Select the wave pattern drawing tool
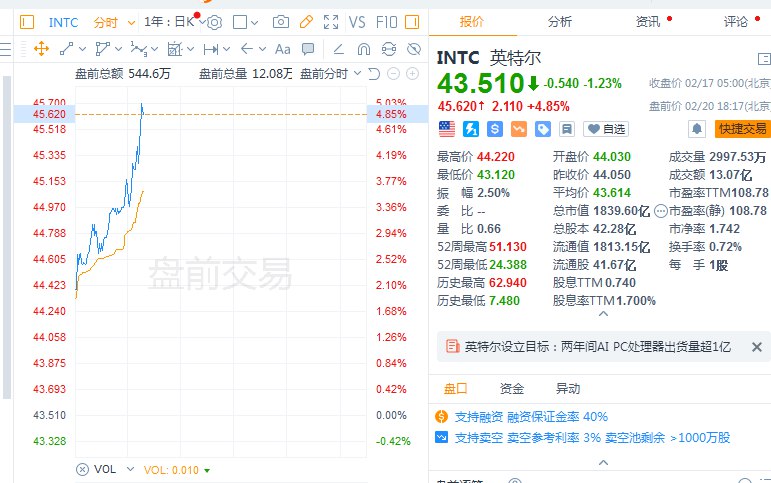Viewport: 771px width, 483px height. (x=139, y=49)
